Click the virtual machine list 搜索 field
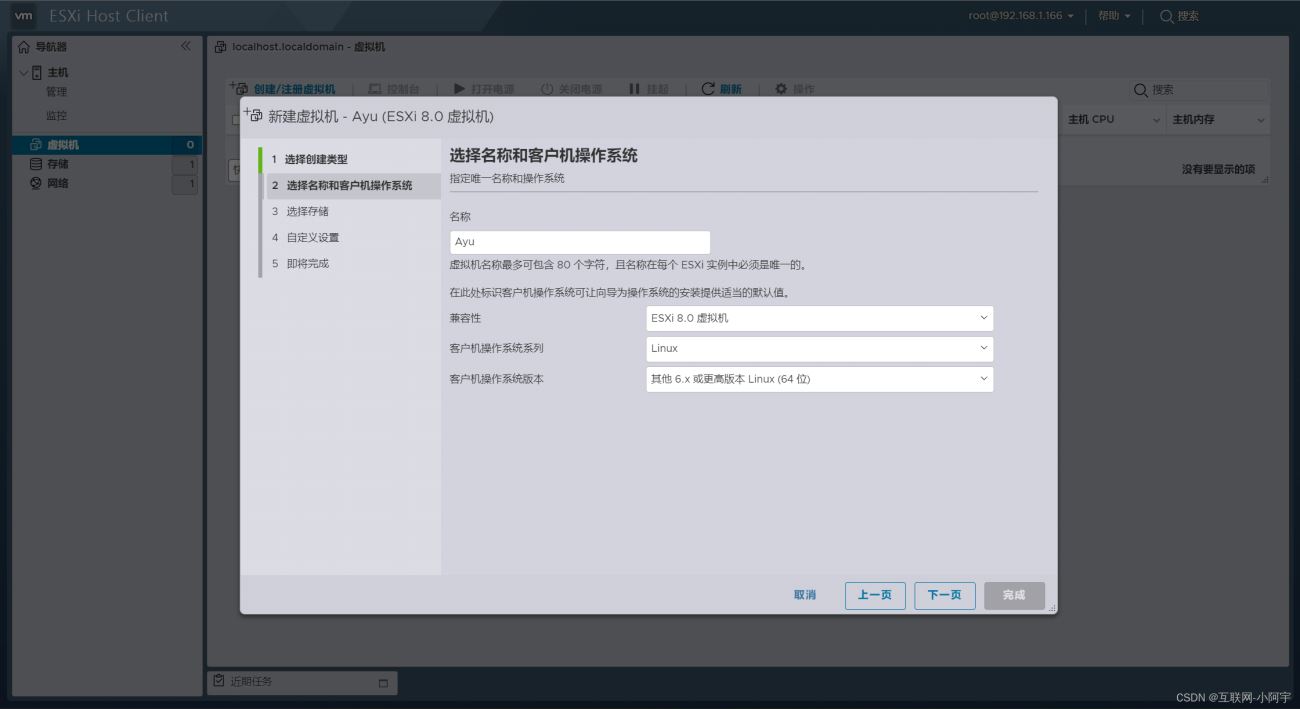The width and height of the screenshot is (1300, 709). pos(1199,90)
